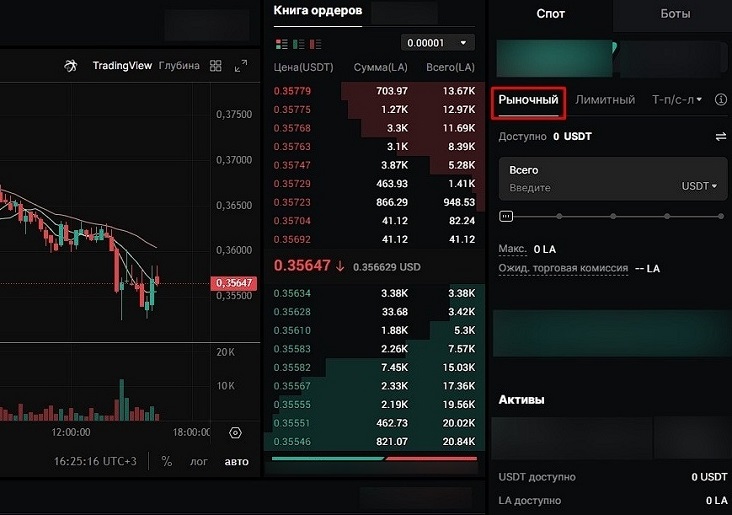
Task: Switch chart to Глубина view
Action: click(179, 66)
